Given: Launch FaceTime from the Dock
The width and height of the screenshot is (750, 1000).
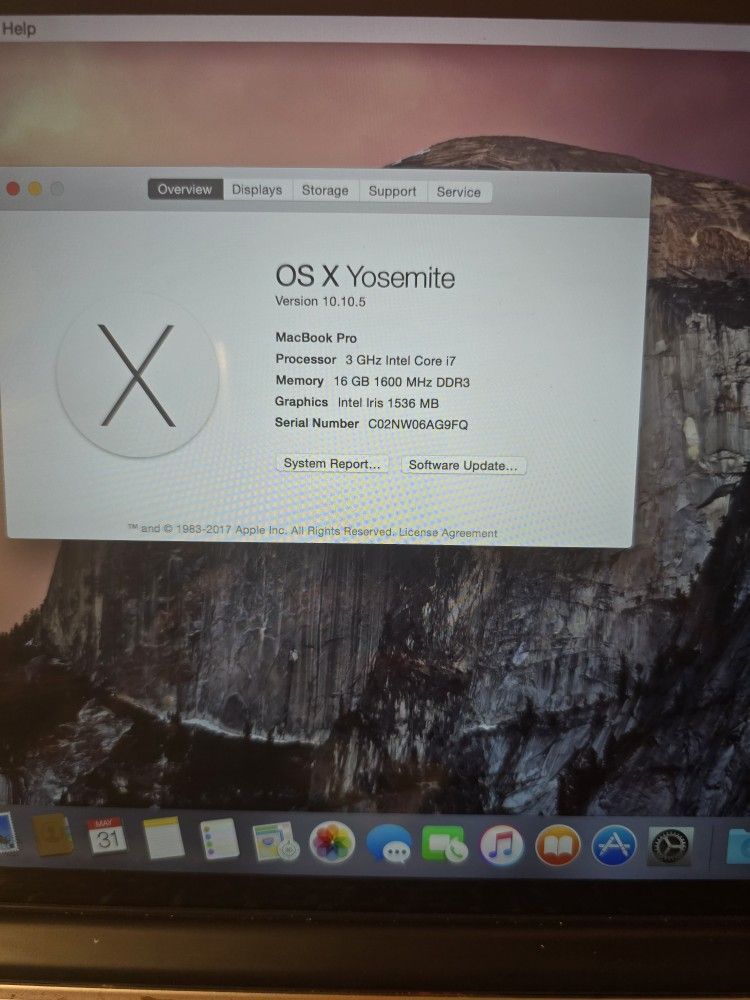Looking at the screenshot, I should 444,844.
